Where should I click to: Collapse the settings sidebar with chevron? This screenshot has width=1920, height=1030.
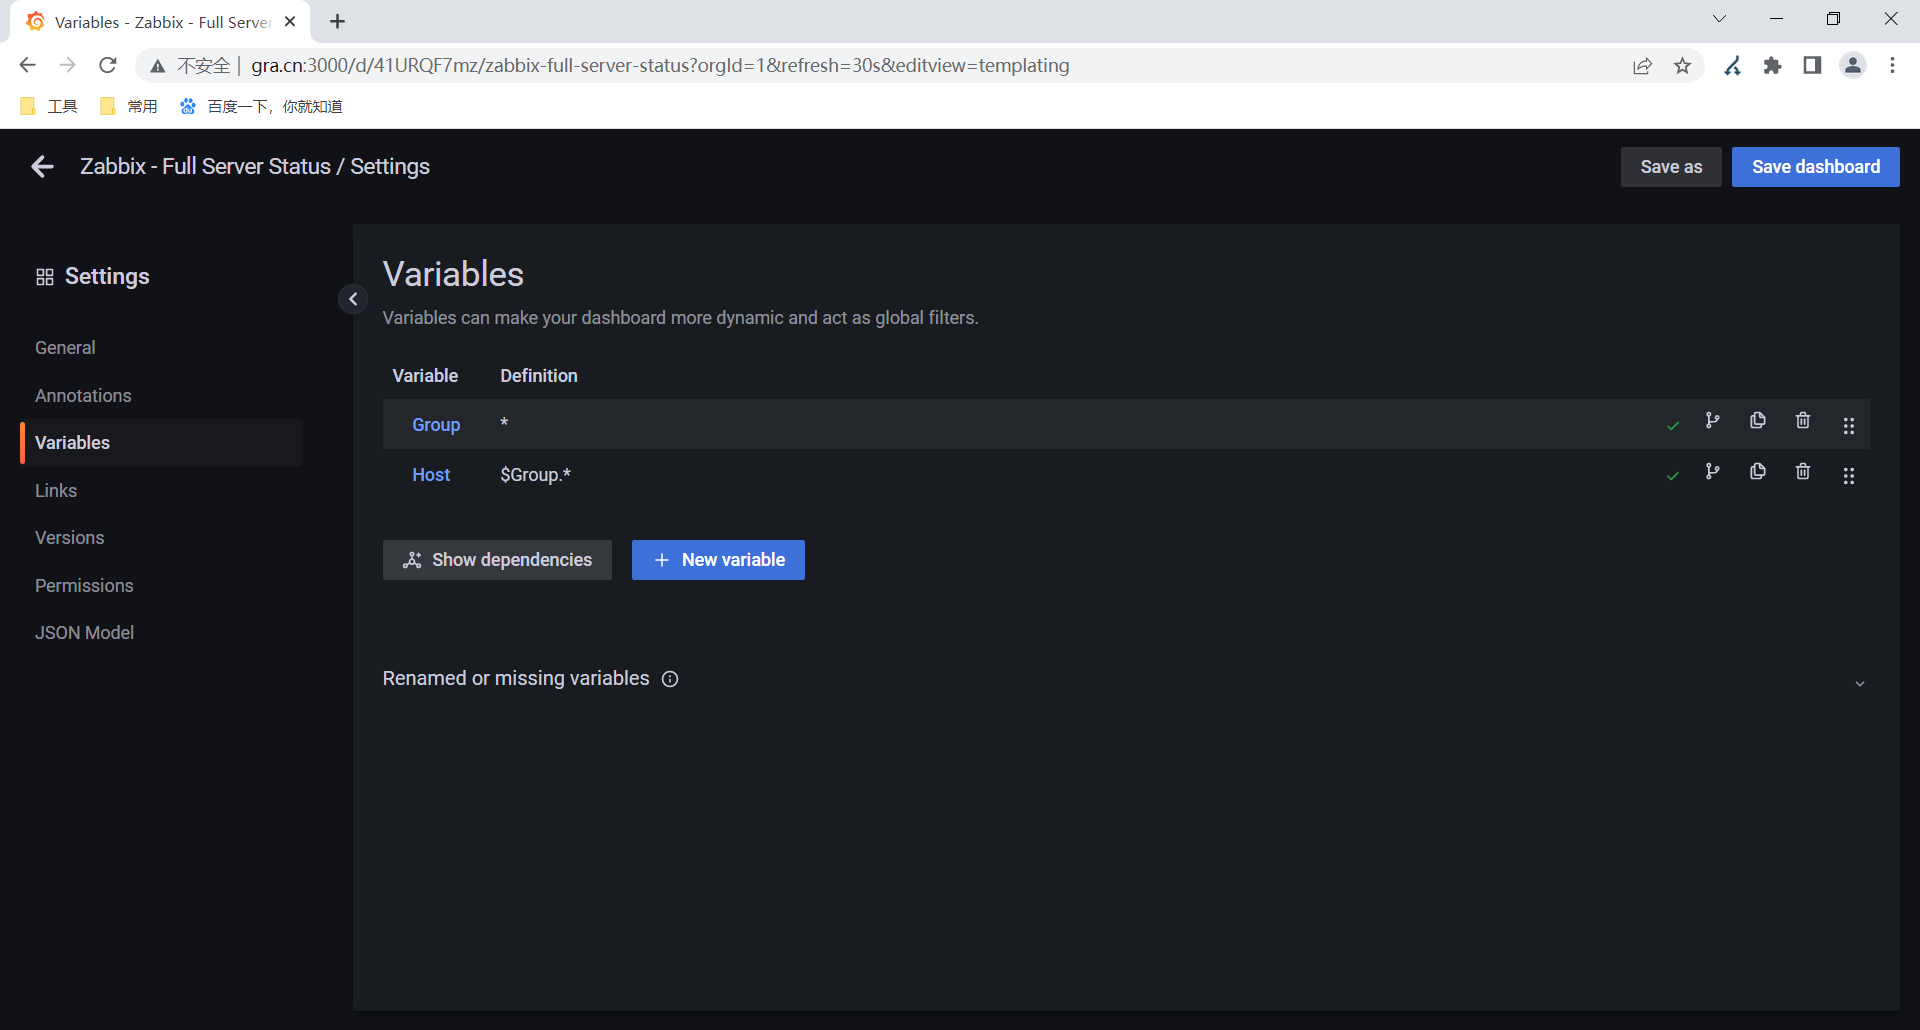coord(353,299)
